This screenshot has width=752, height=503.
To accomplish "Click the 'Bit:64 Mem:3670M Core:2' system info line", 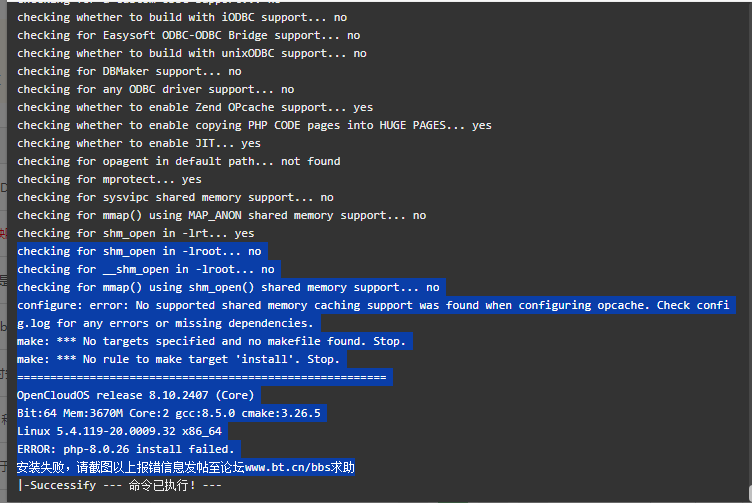I will click(169, 413).
